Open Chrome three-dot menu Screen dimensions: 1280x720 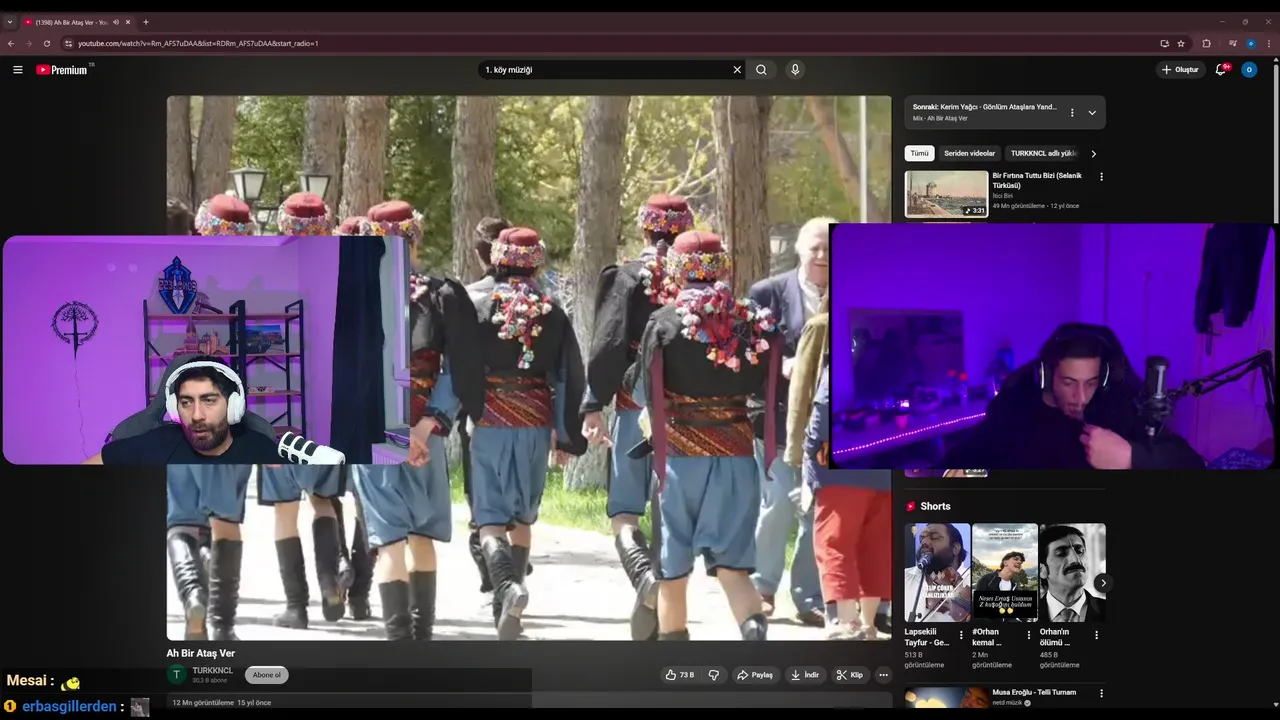click(1268, 43)
